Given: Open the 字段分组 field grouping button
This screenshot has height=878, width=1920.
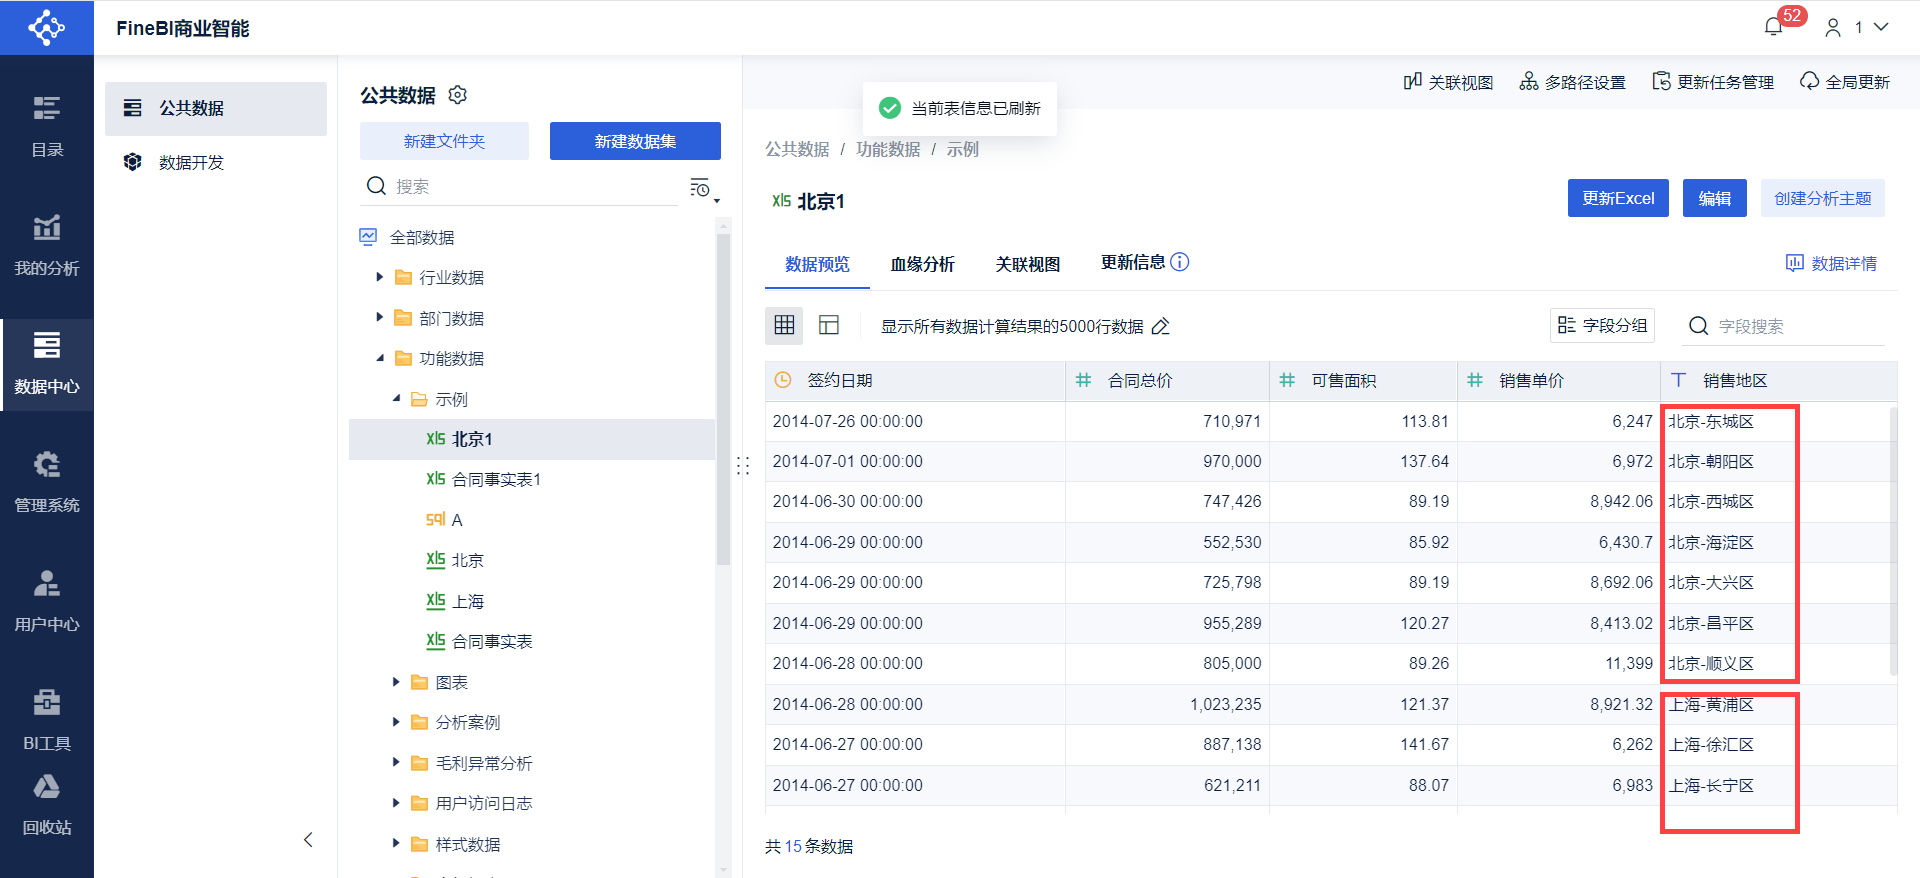Looking at the screenshot, I should pyautogui.click(x=1602, y=325).
